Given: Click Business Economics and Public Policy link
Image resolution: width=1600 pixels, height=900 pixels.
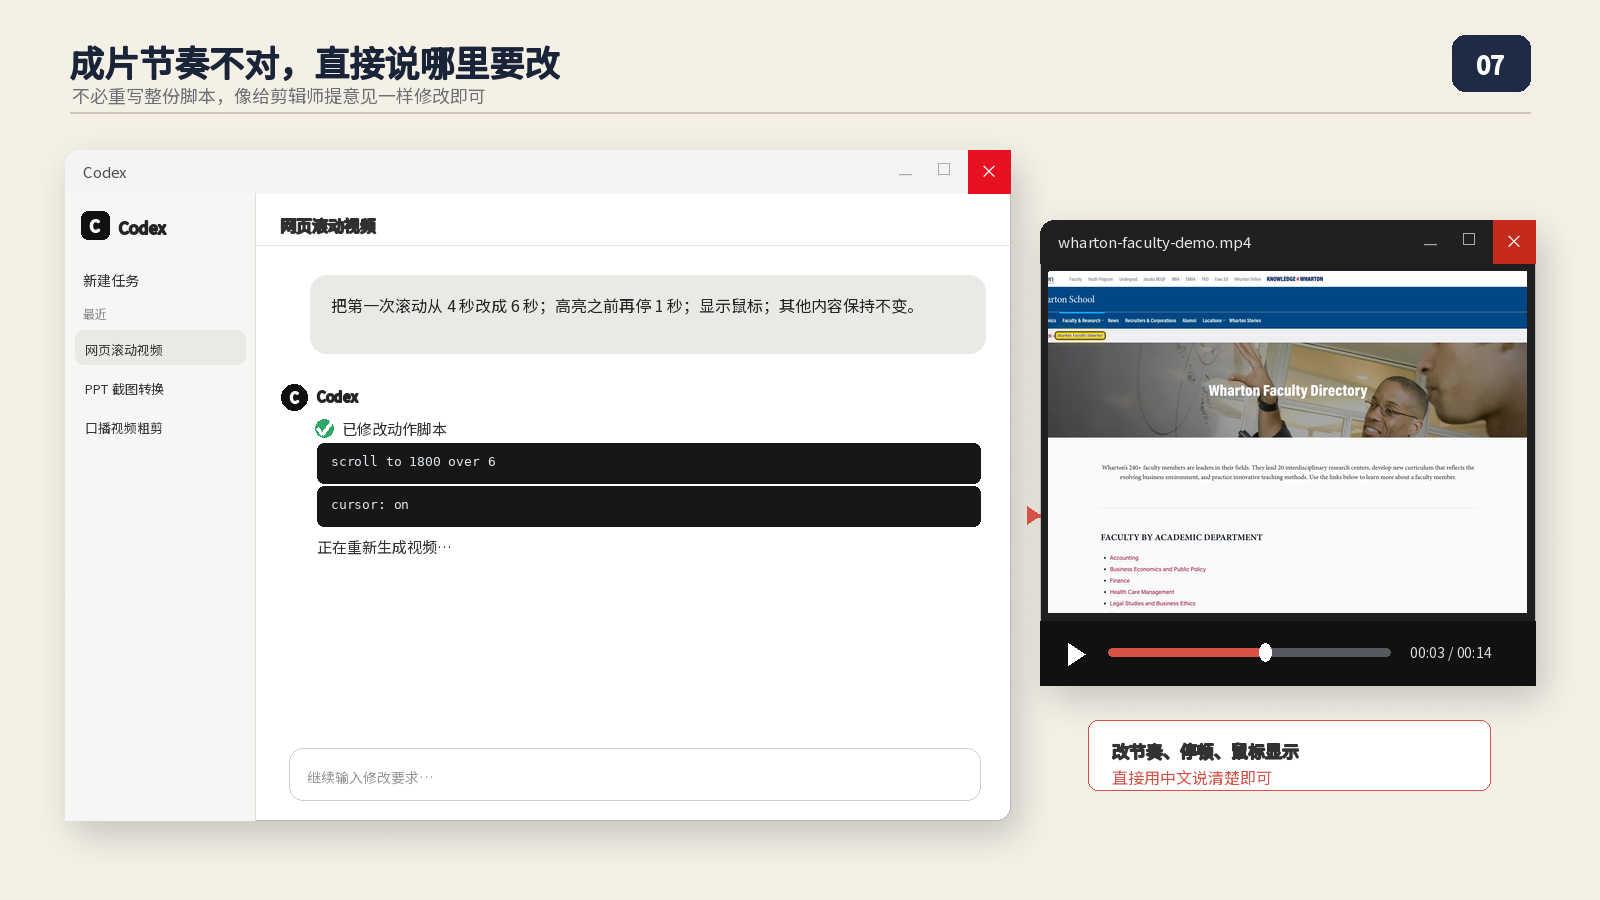Looking at the screenshot, I should coord(1157,569).
